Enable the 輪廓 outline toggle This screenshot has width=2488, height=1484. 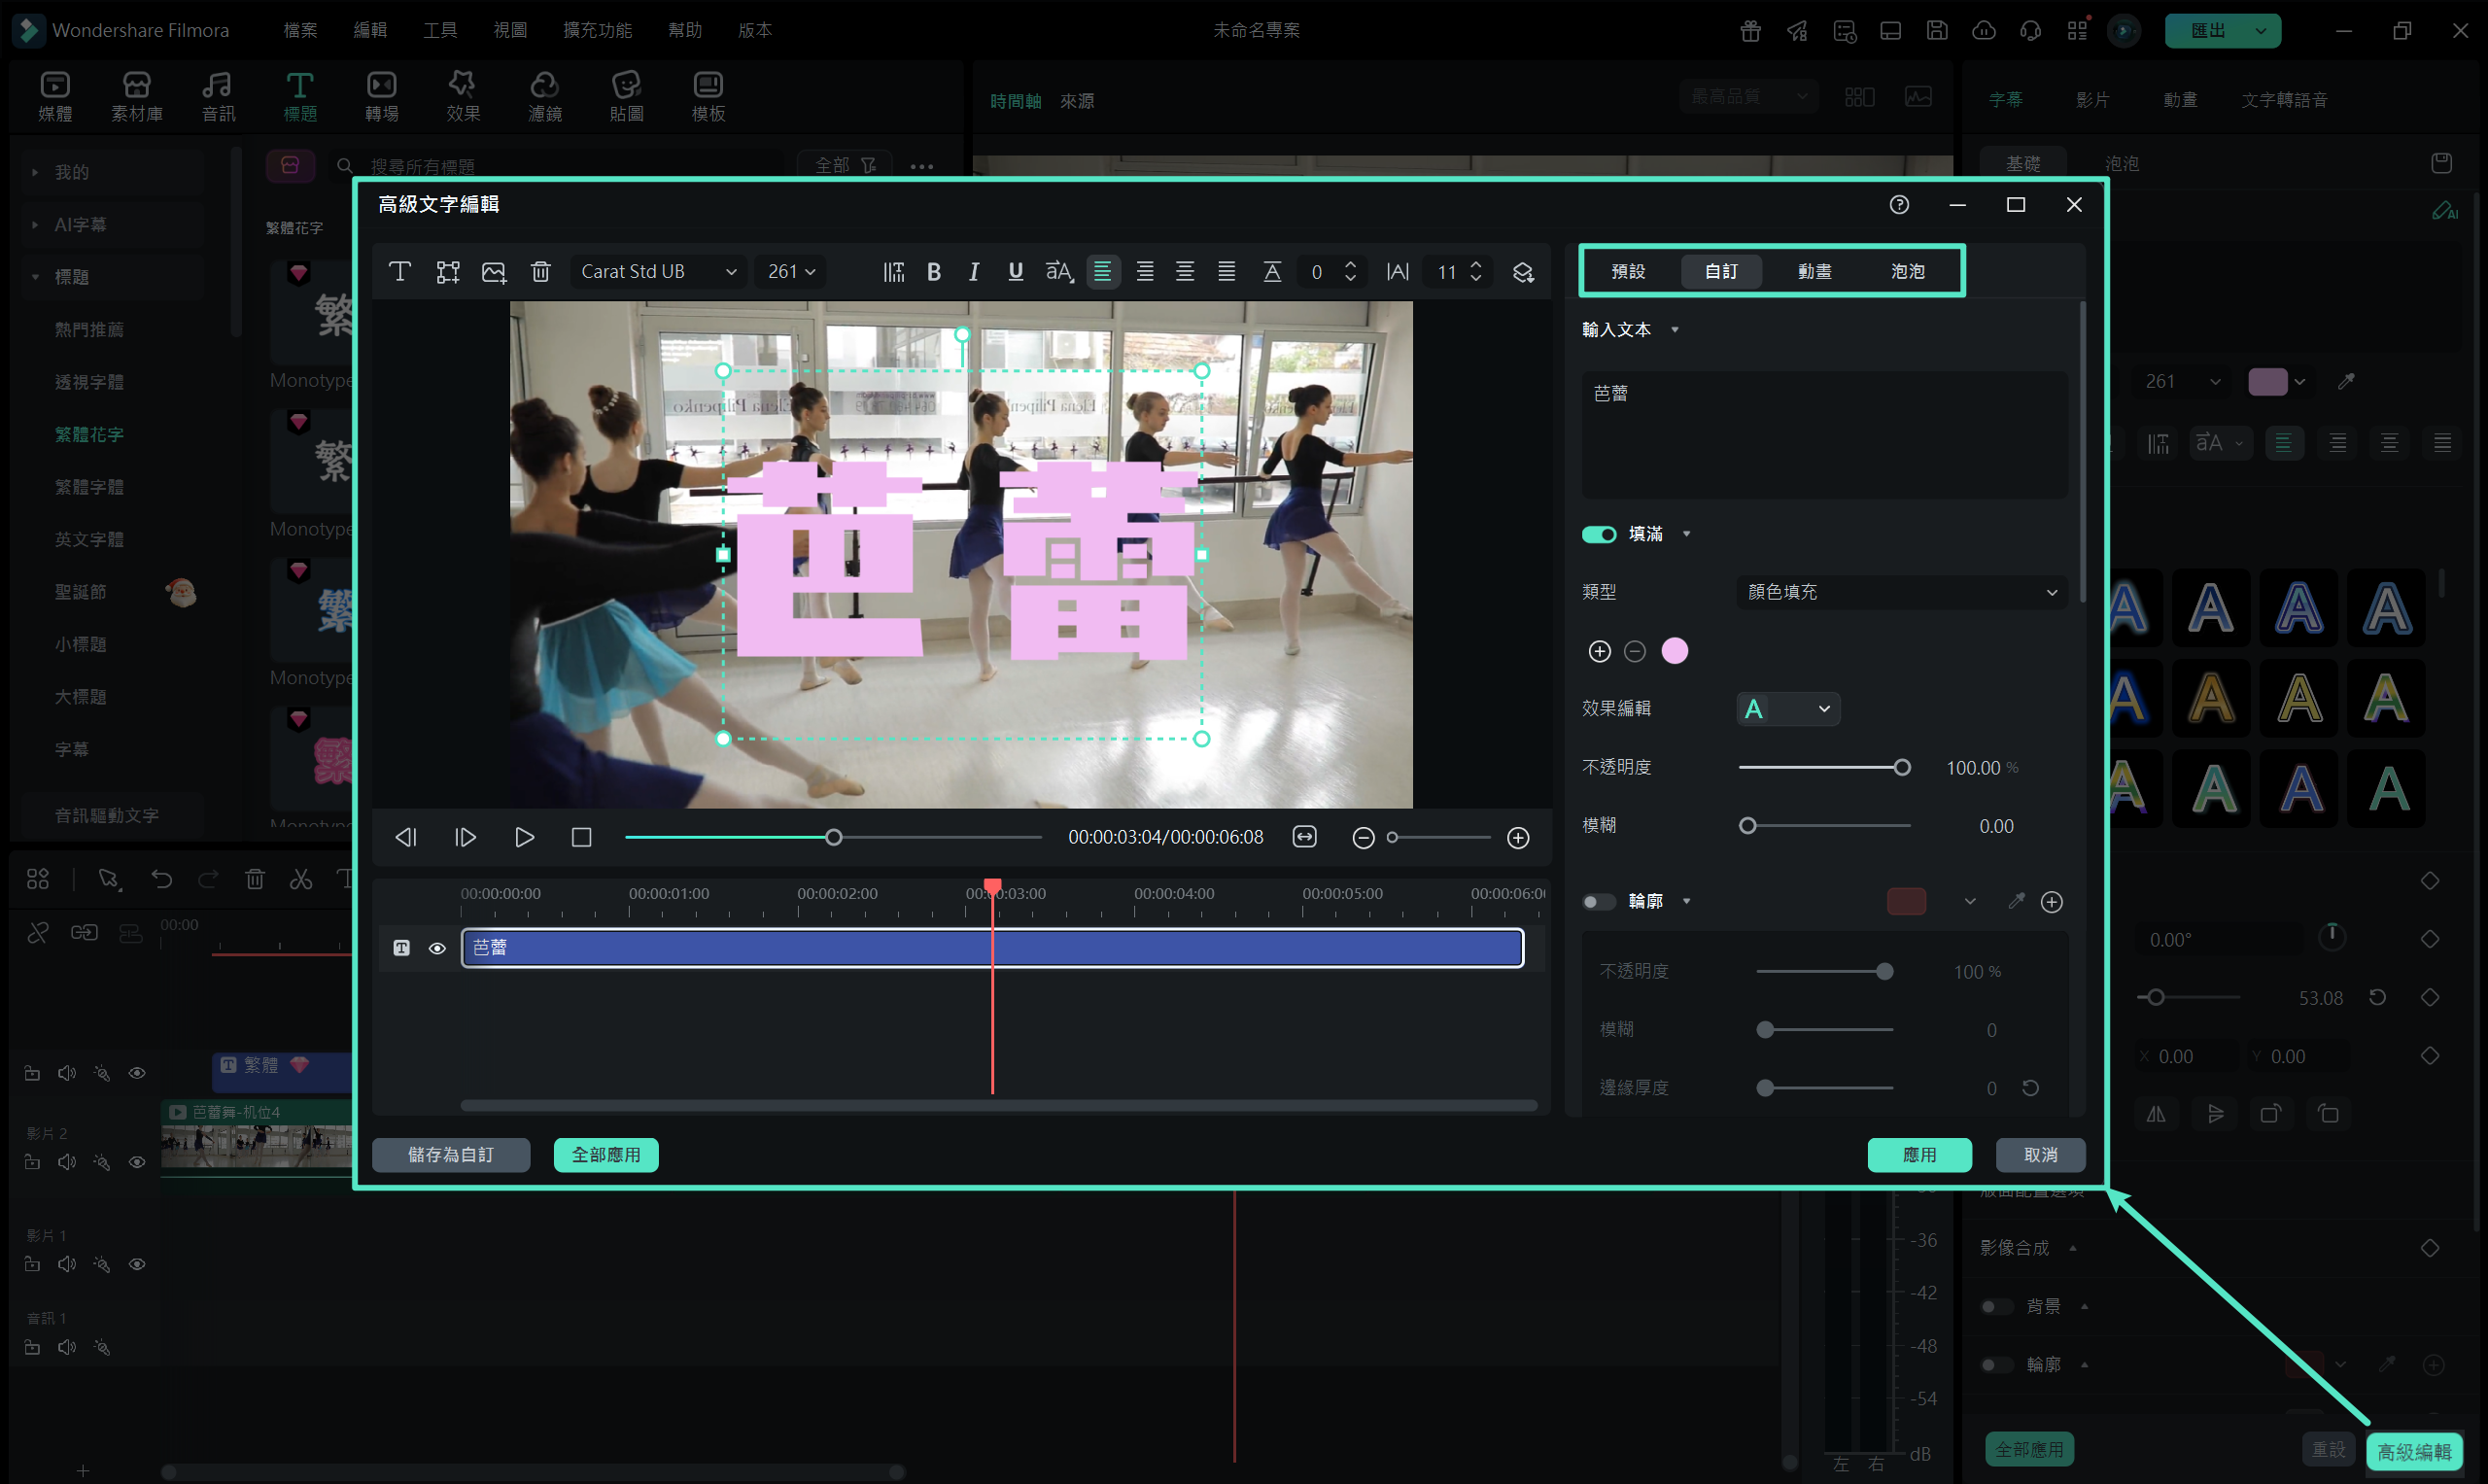point(1598,901)
